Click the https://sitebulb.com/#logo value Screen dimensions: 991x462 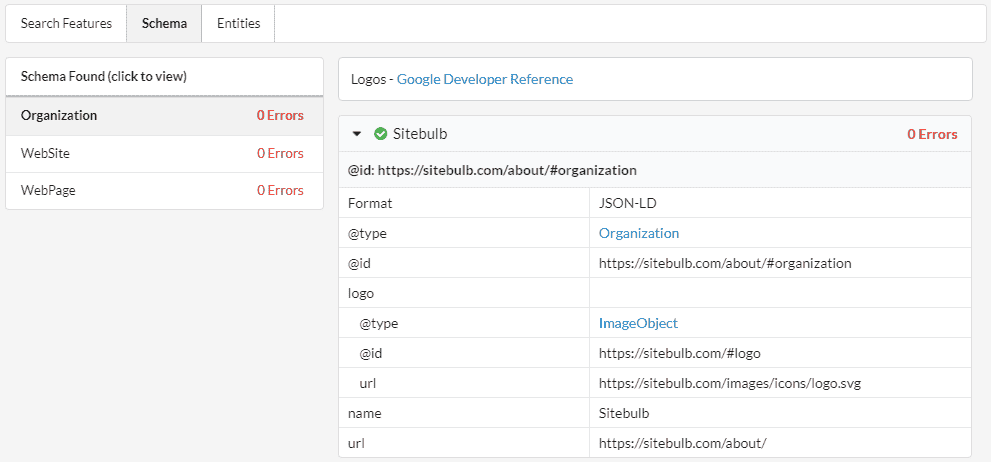click(x=679, y=353)
